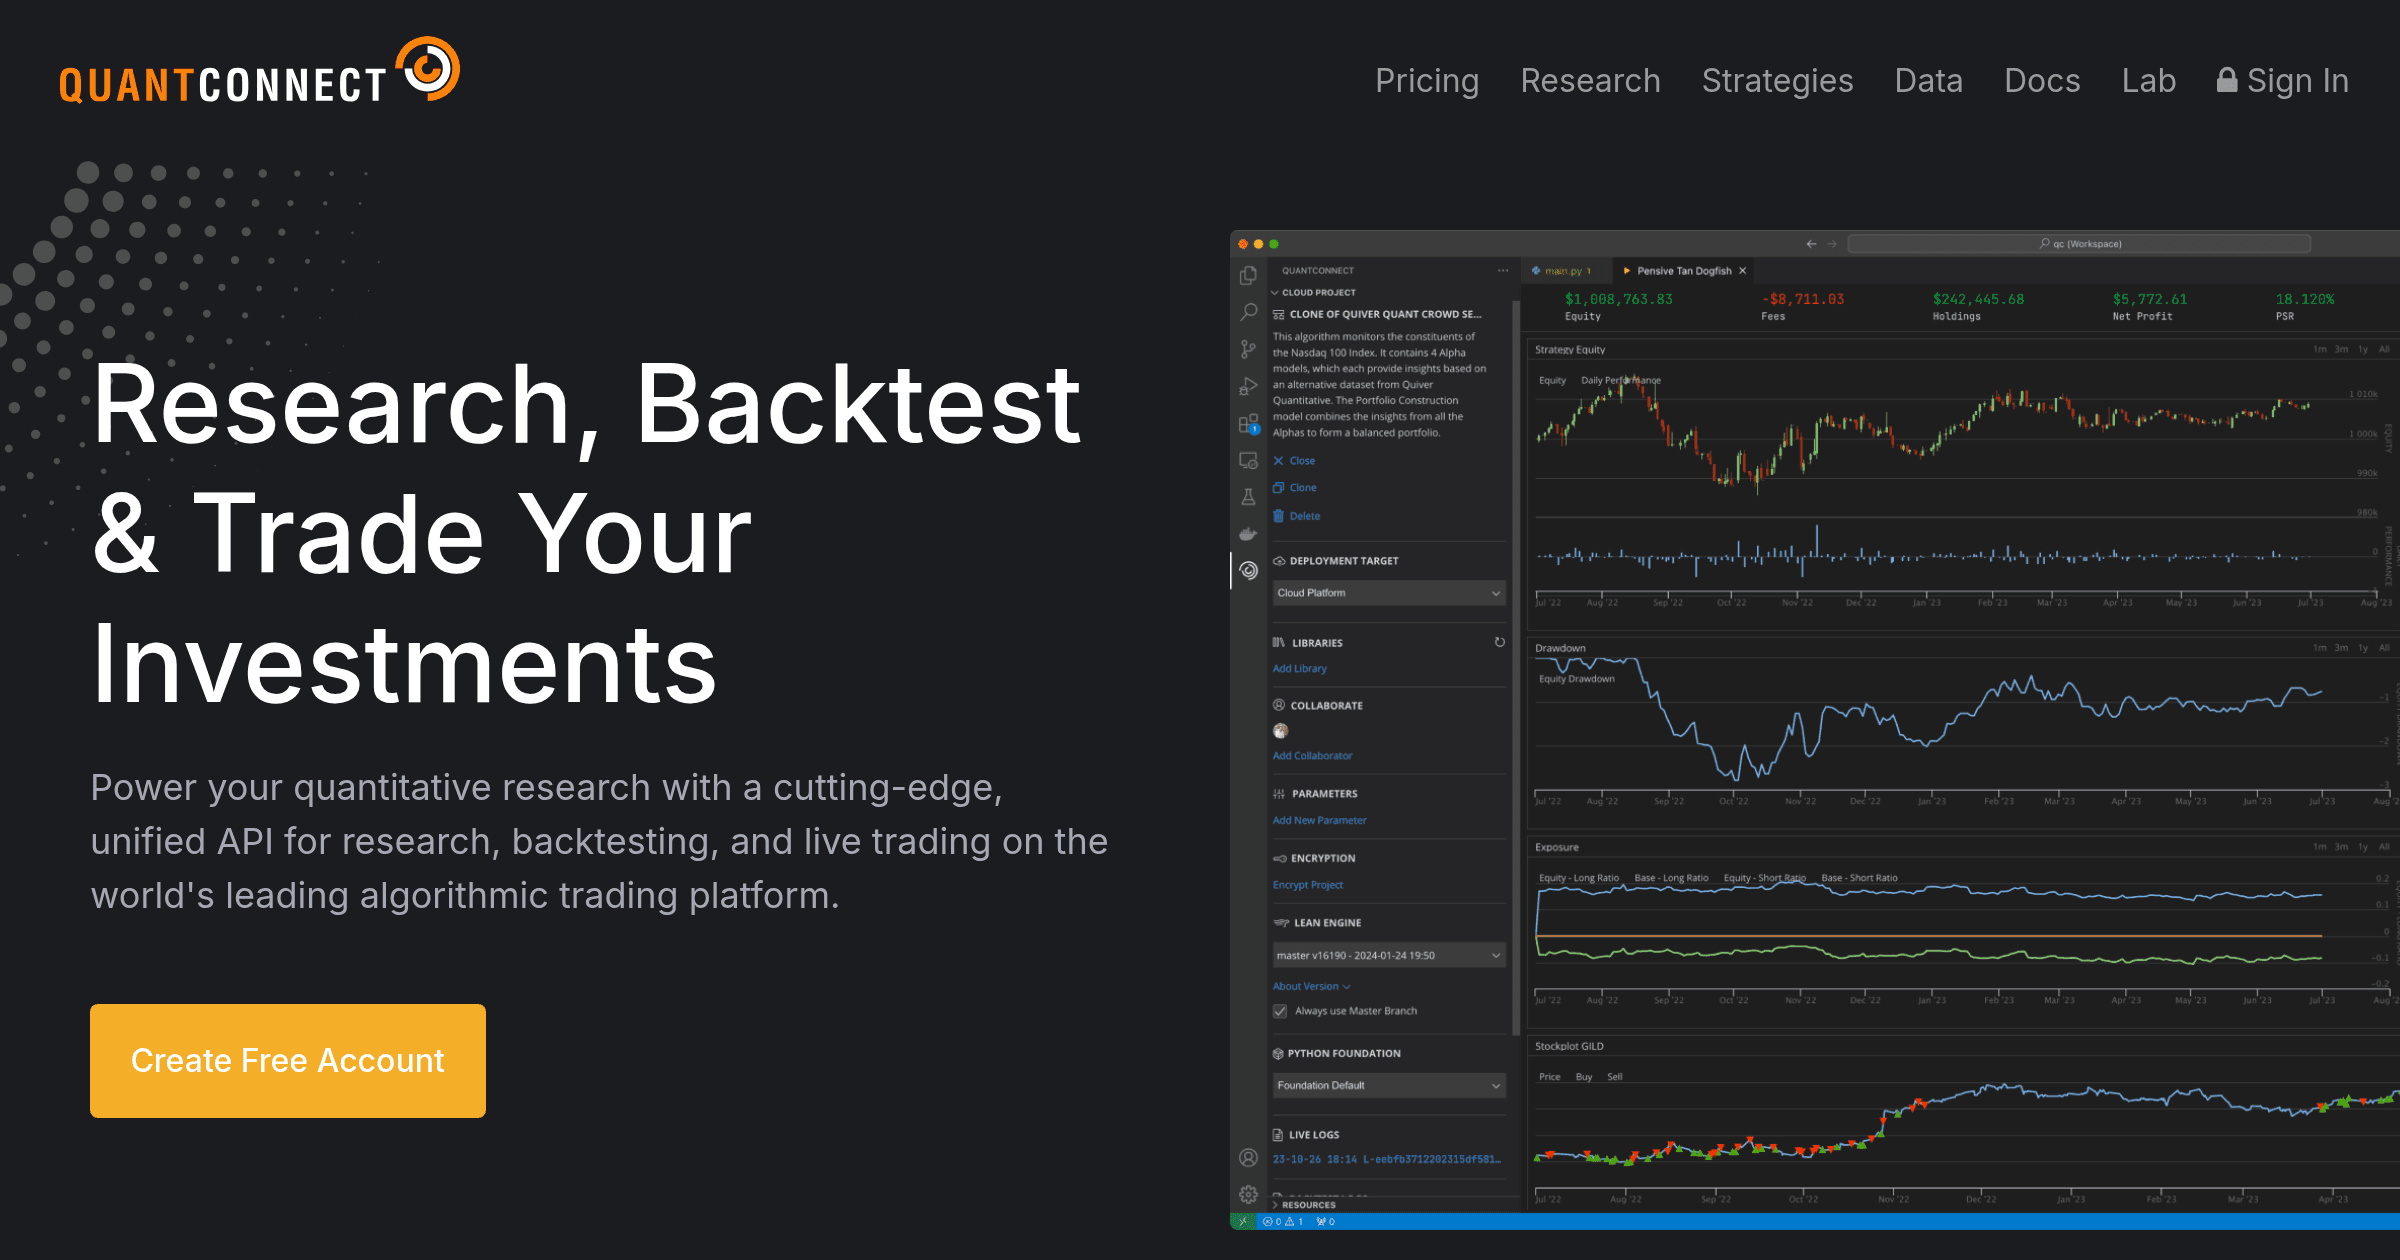2400x1260 pixels.
Task: Toggle Base - Short Ratio series
Action: 1859,878
